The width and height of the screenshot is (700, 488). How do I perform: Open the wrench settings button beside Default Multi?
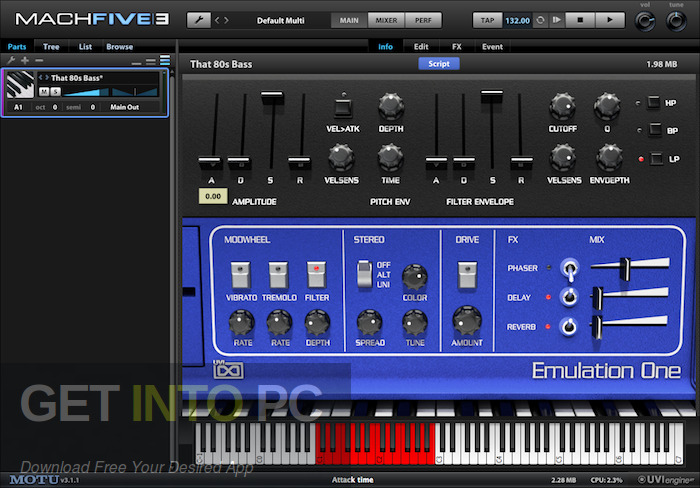tap(199, 20)
